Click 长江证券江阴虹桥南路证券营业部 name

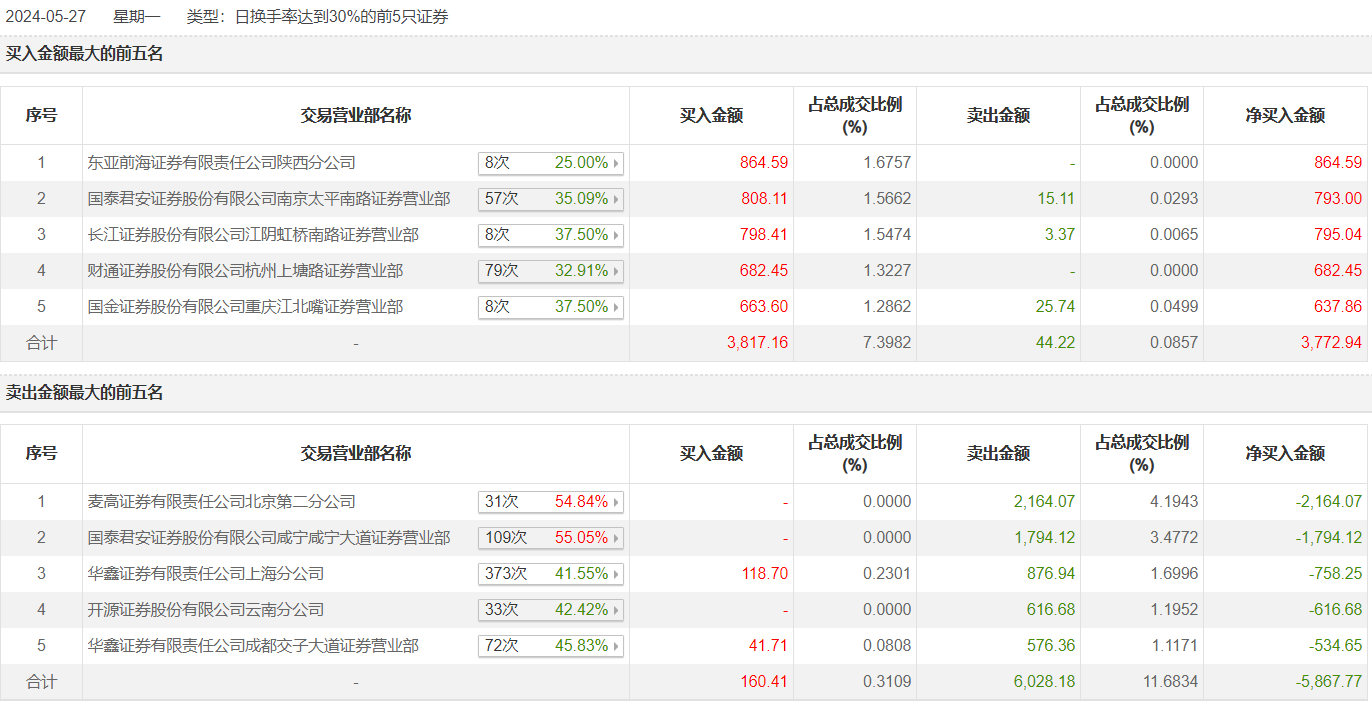[x=253, y=235]
